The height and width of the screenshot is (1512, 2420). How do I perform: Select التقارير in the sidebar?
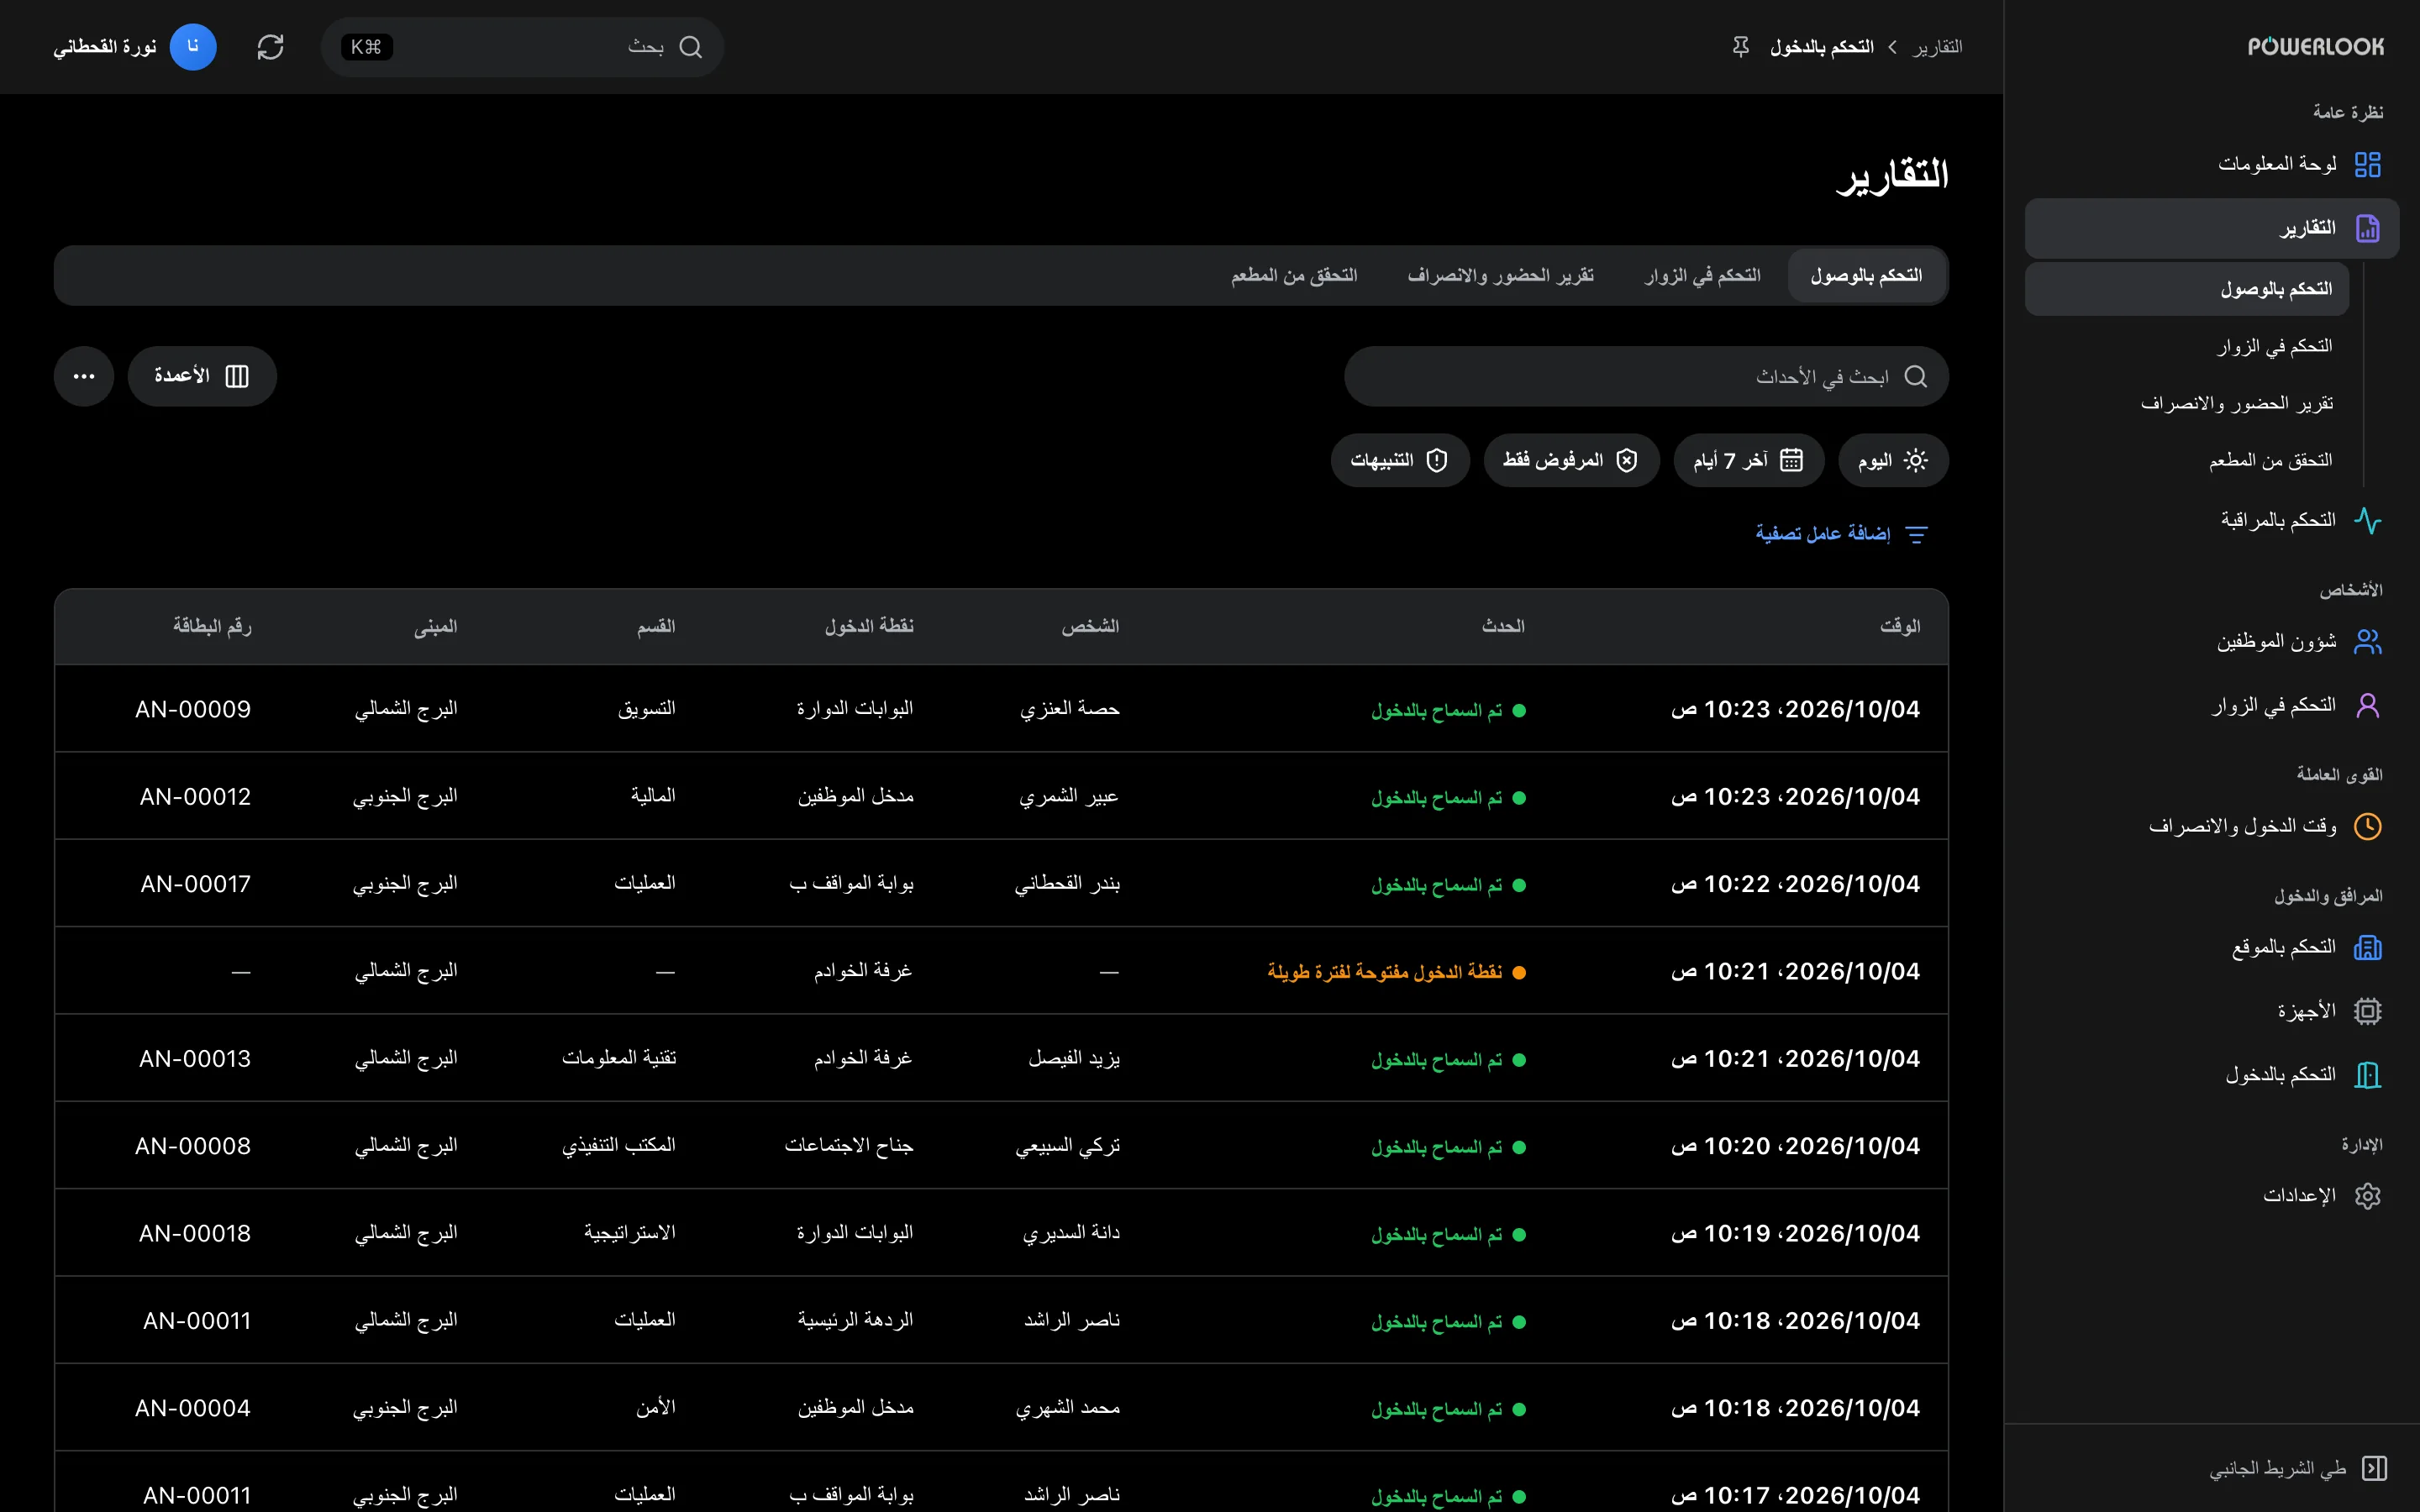point(2212,229)
